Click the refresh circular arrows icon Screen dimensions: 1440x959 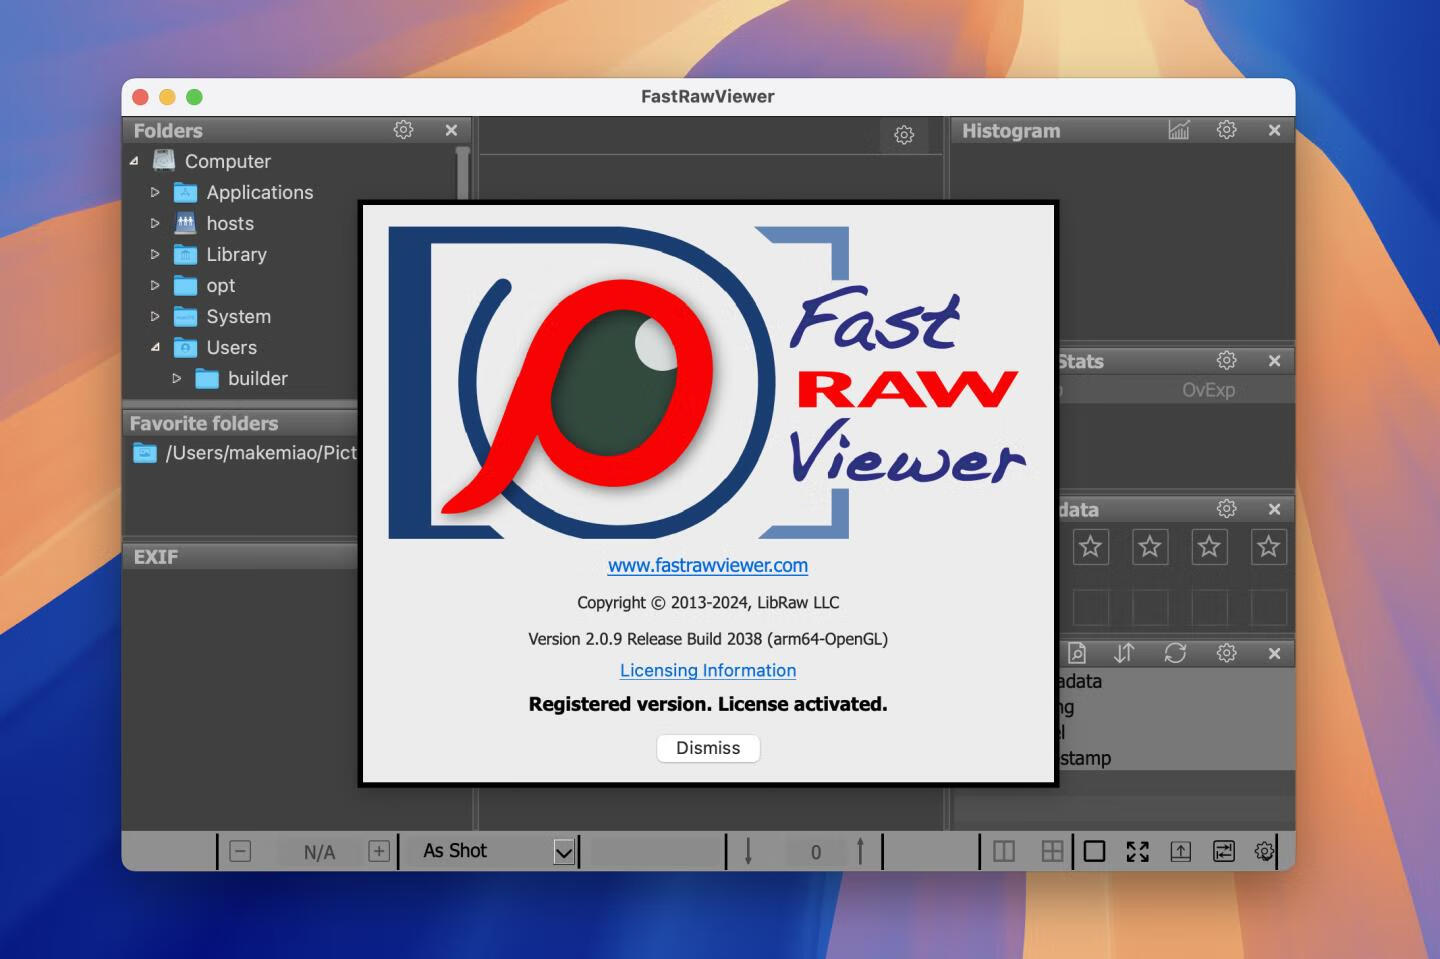[x=1175, y=653]
